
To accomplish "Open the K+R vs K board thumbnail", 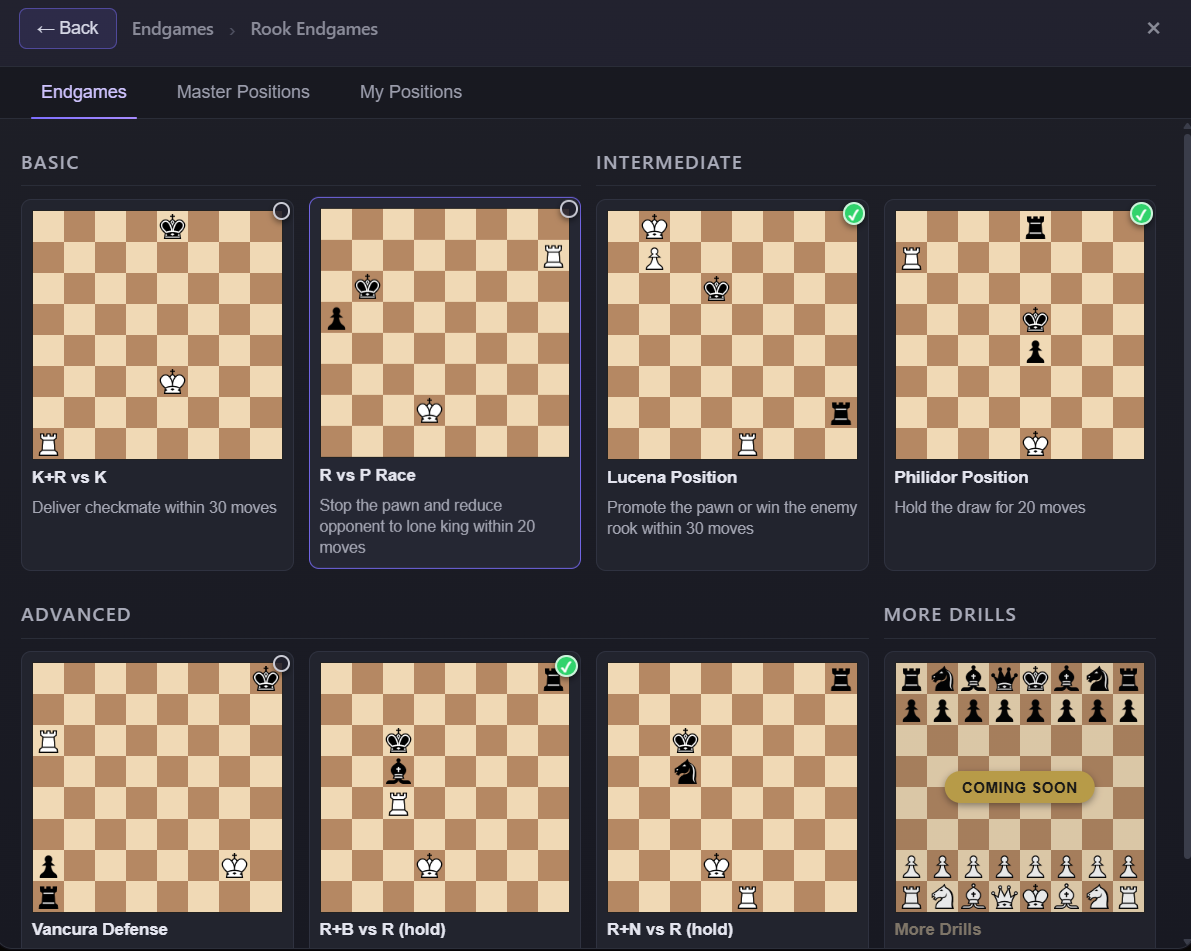I will [x=157, y=334].
